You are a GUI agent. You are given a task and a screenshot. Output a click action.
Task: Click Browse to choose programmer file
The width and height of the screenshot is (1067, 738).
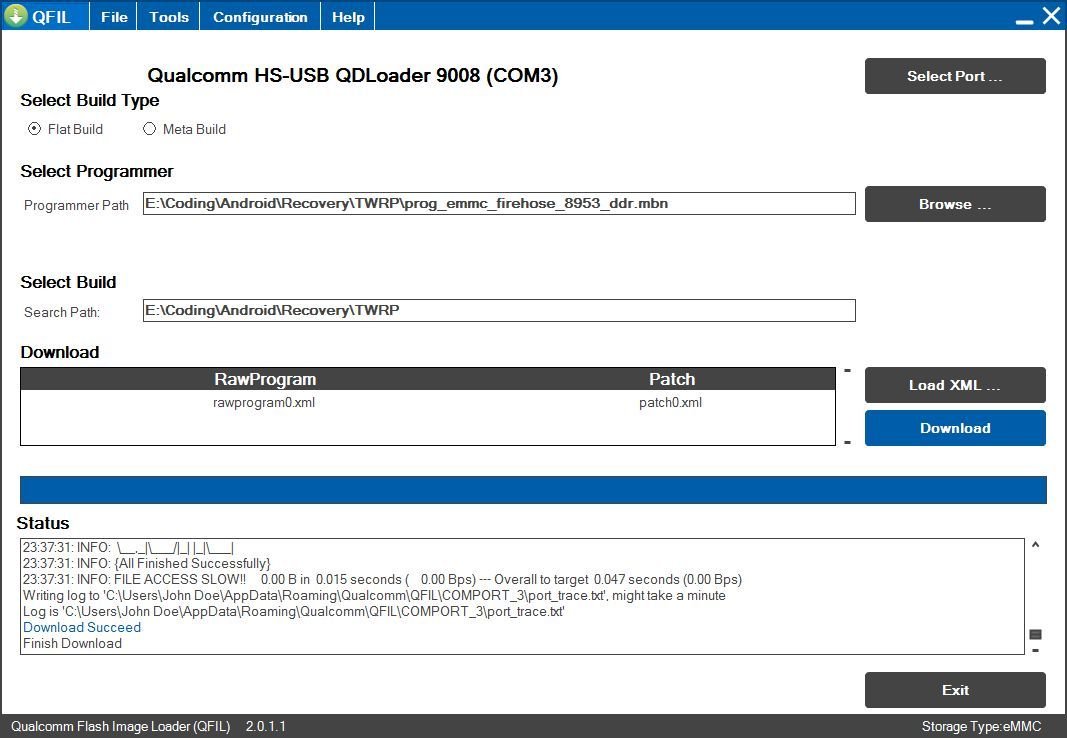tap(955, 204)
